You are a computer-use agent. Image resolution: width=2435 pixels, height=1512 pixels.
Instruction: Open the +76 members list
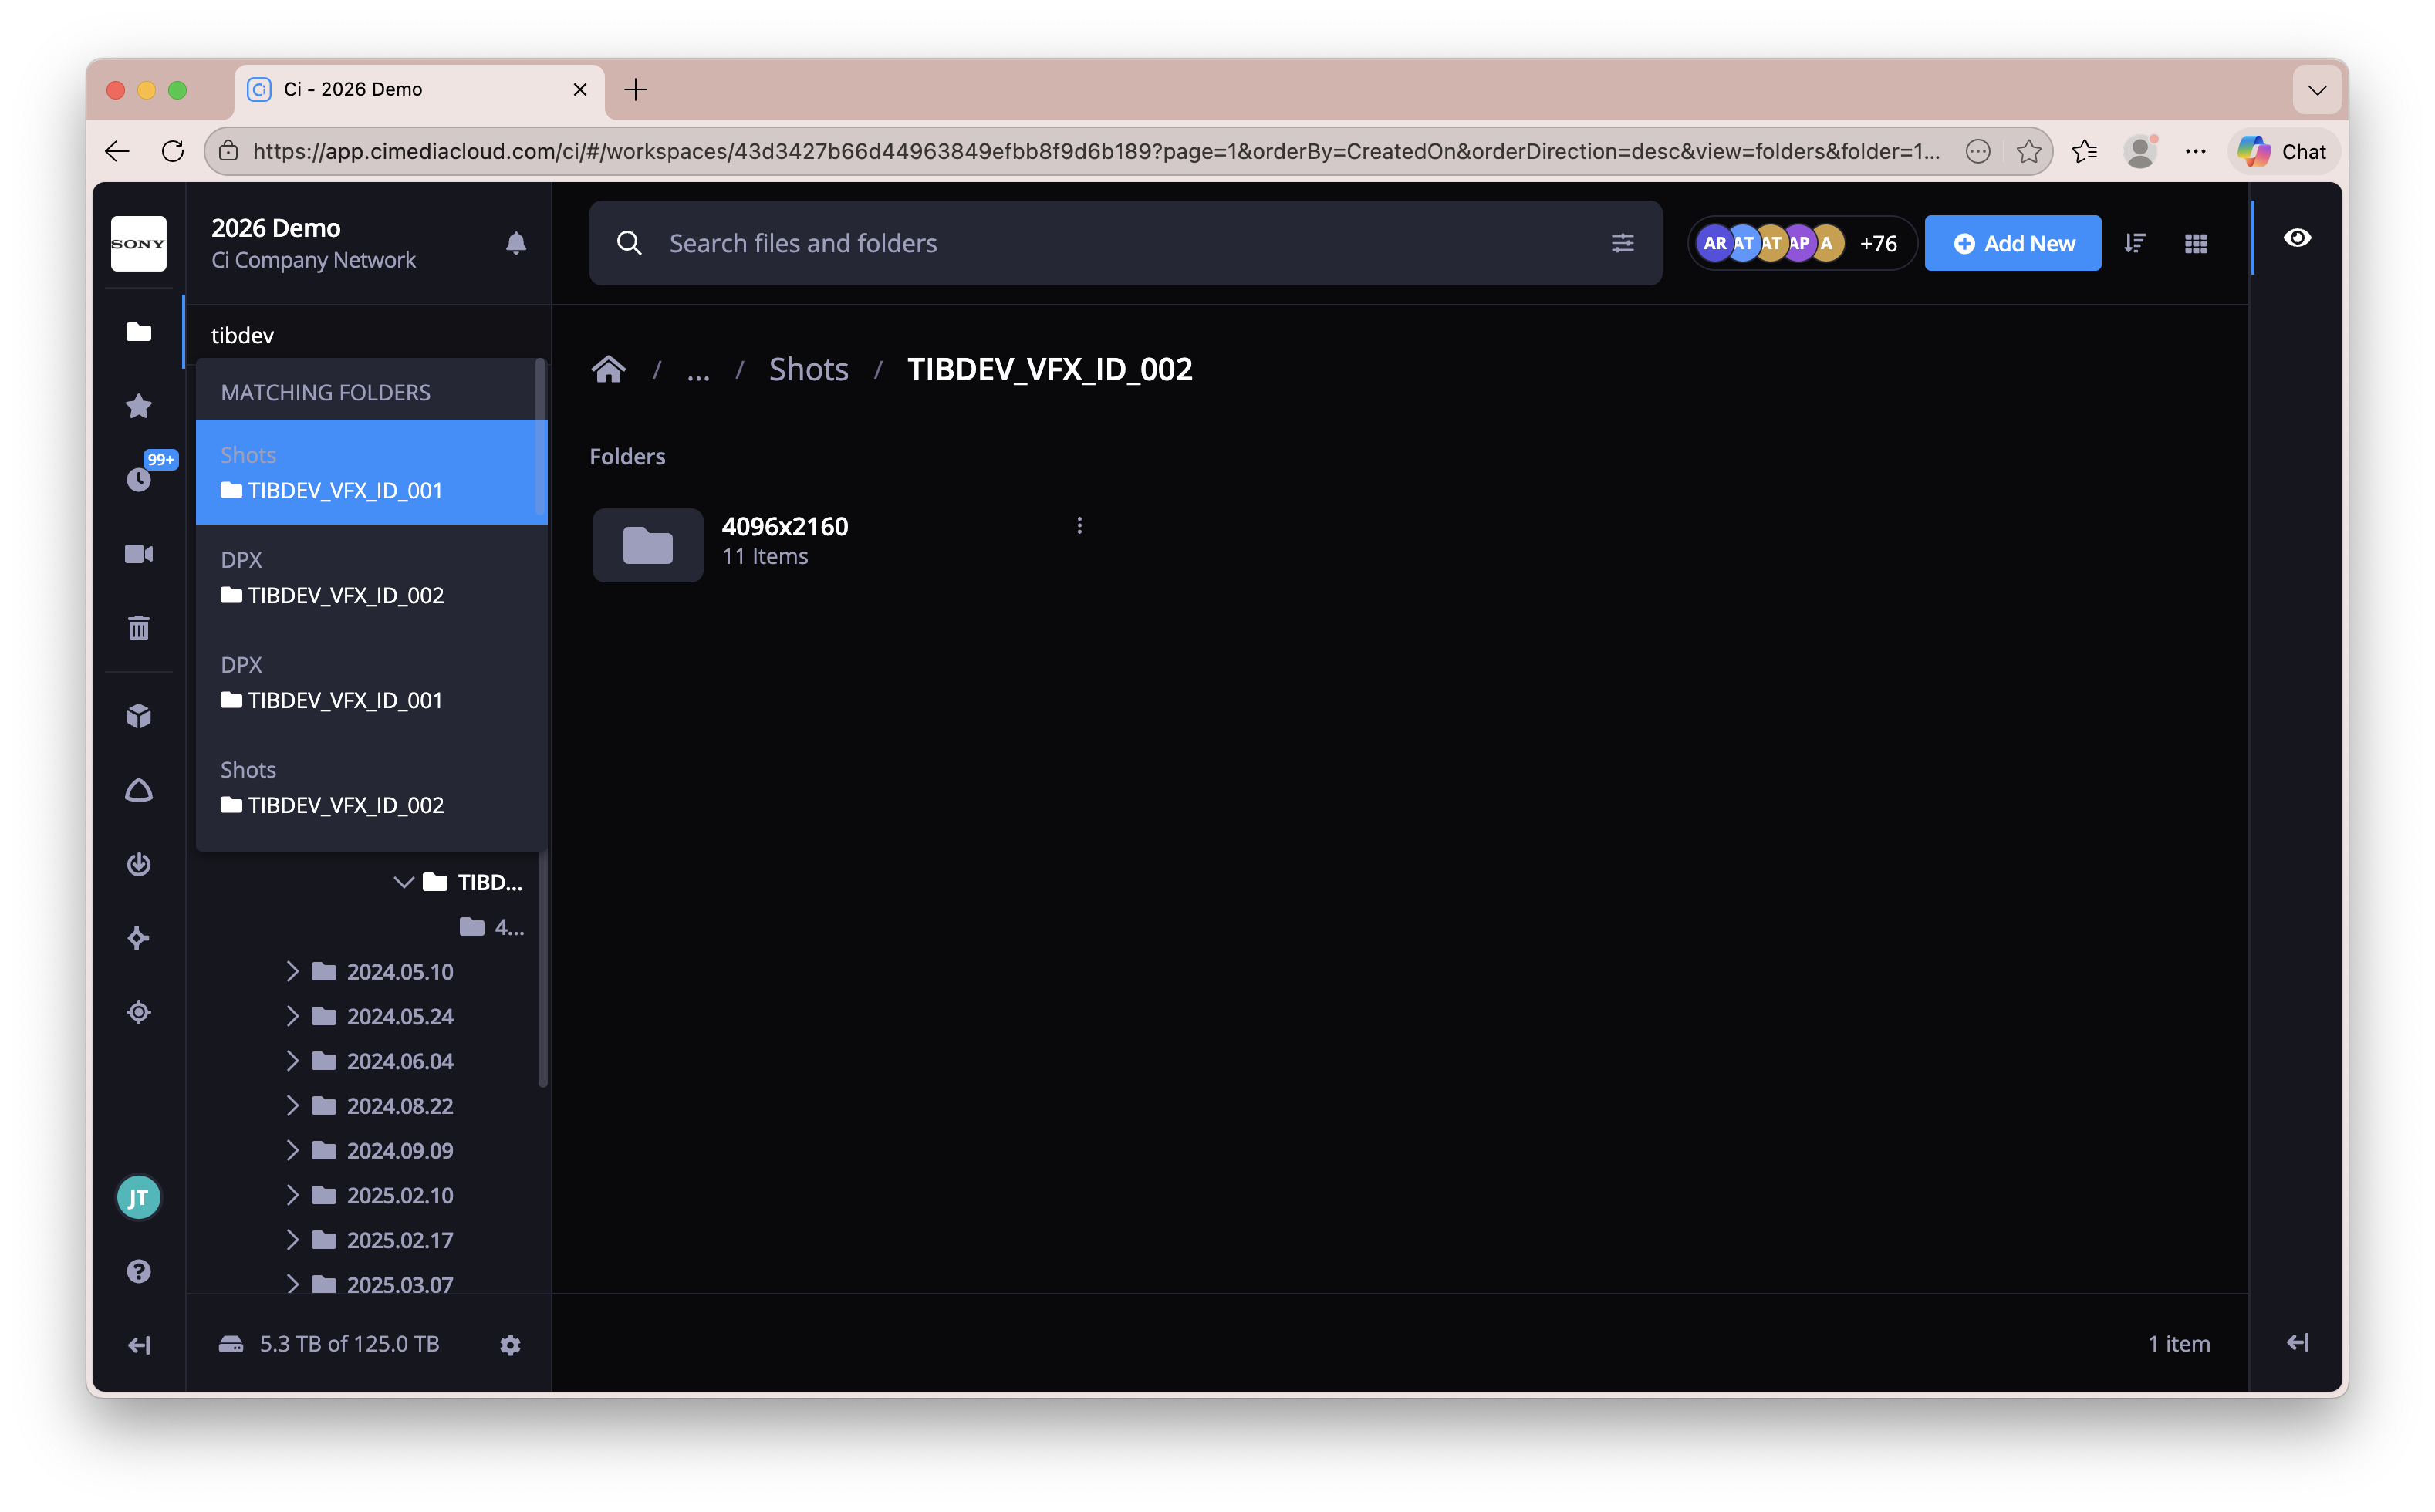pos(1877,244)
